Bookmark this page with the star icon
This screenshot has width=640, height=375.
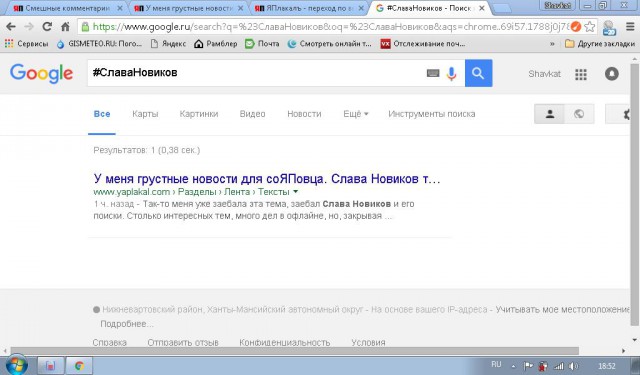(x=589, y=27)
